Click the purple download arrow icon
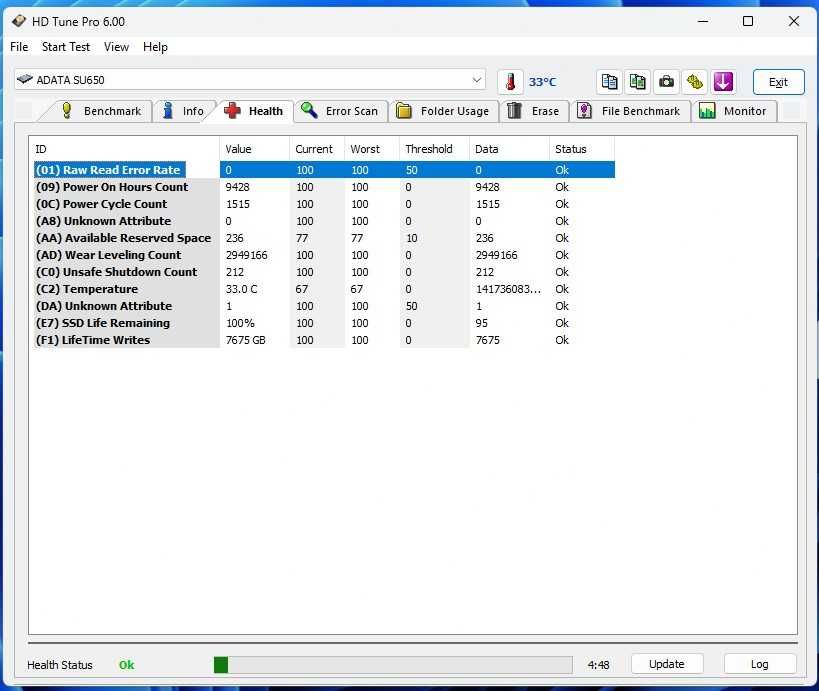The image size is (819, 691). 723,82
